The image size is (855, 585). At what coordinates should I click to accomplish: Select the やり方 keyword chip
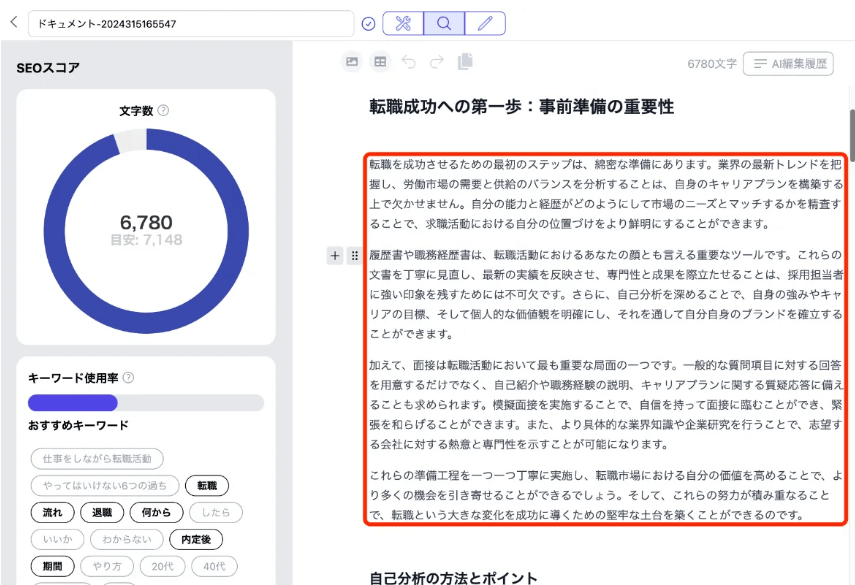click(107, 566)
